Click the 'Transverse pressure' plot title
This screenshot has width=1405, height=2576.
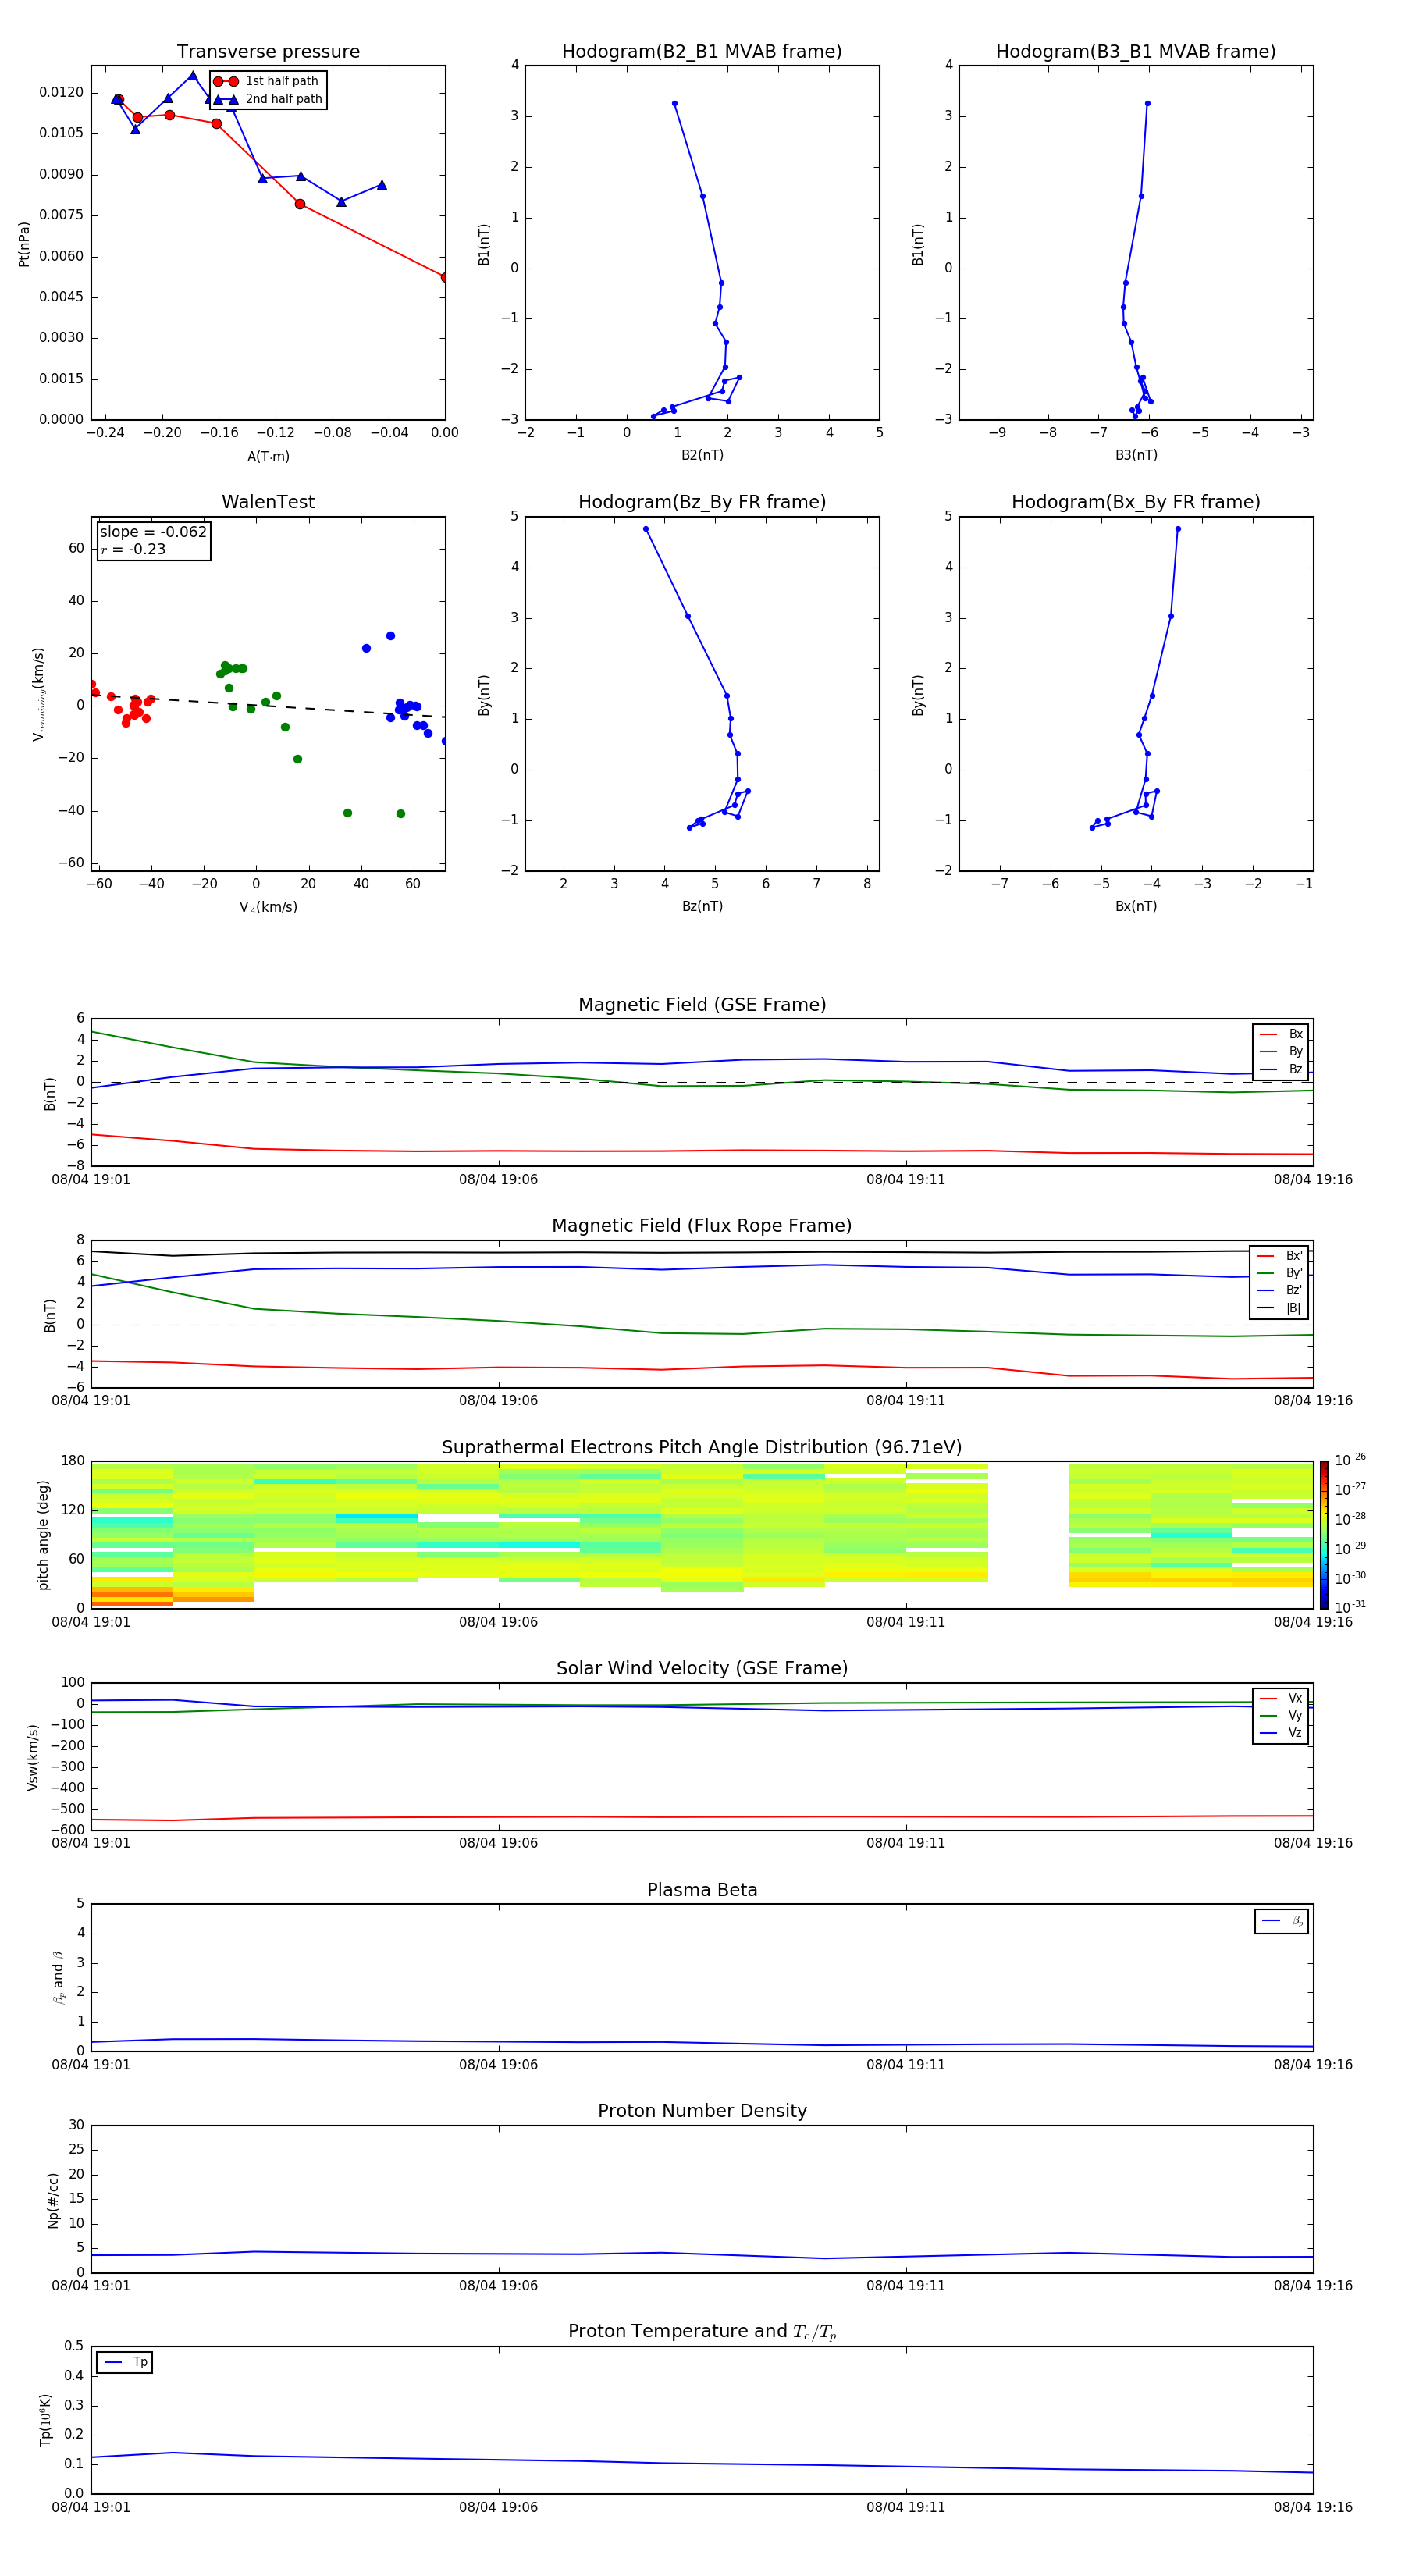click(x=268, y=52)
